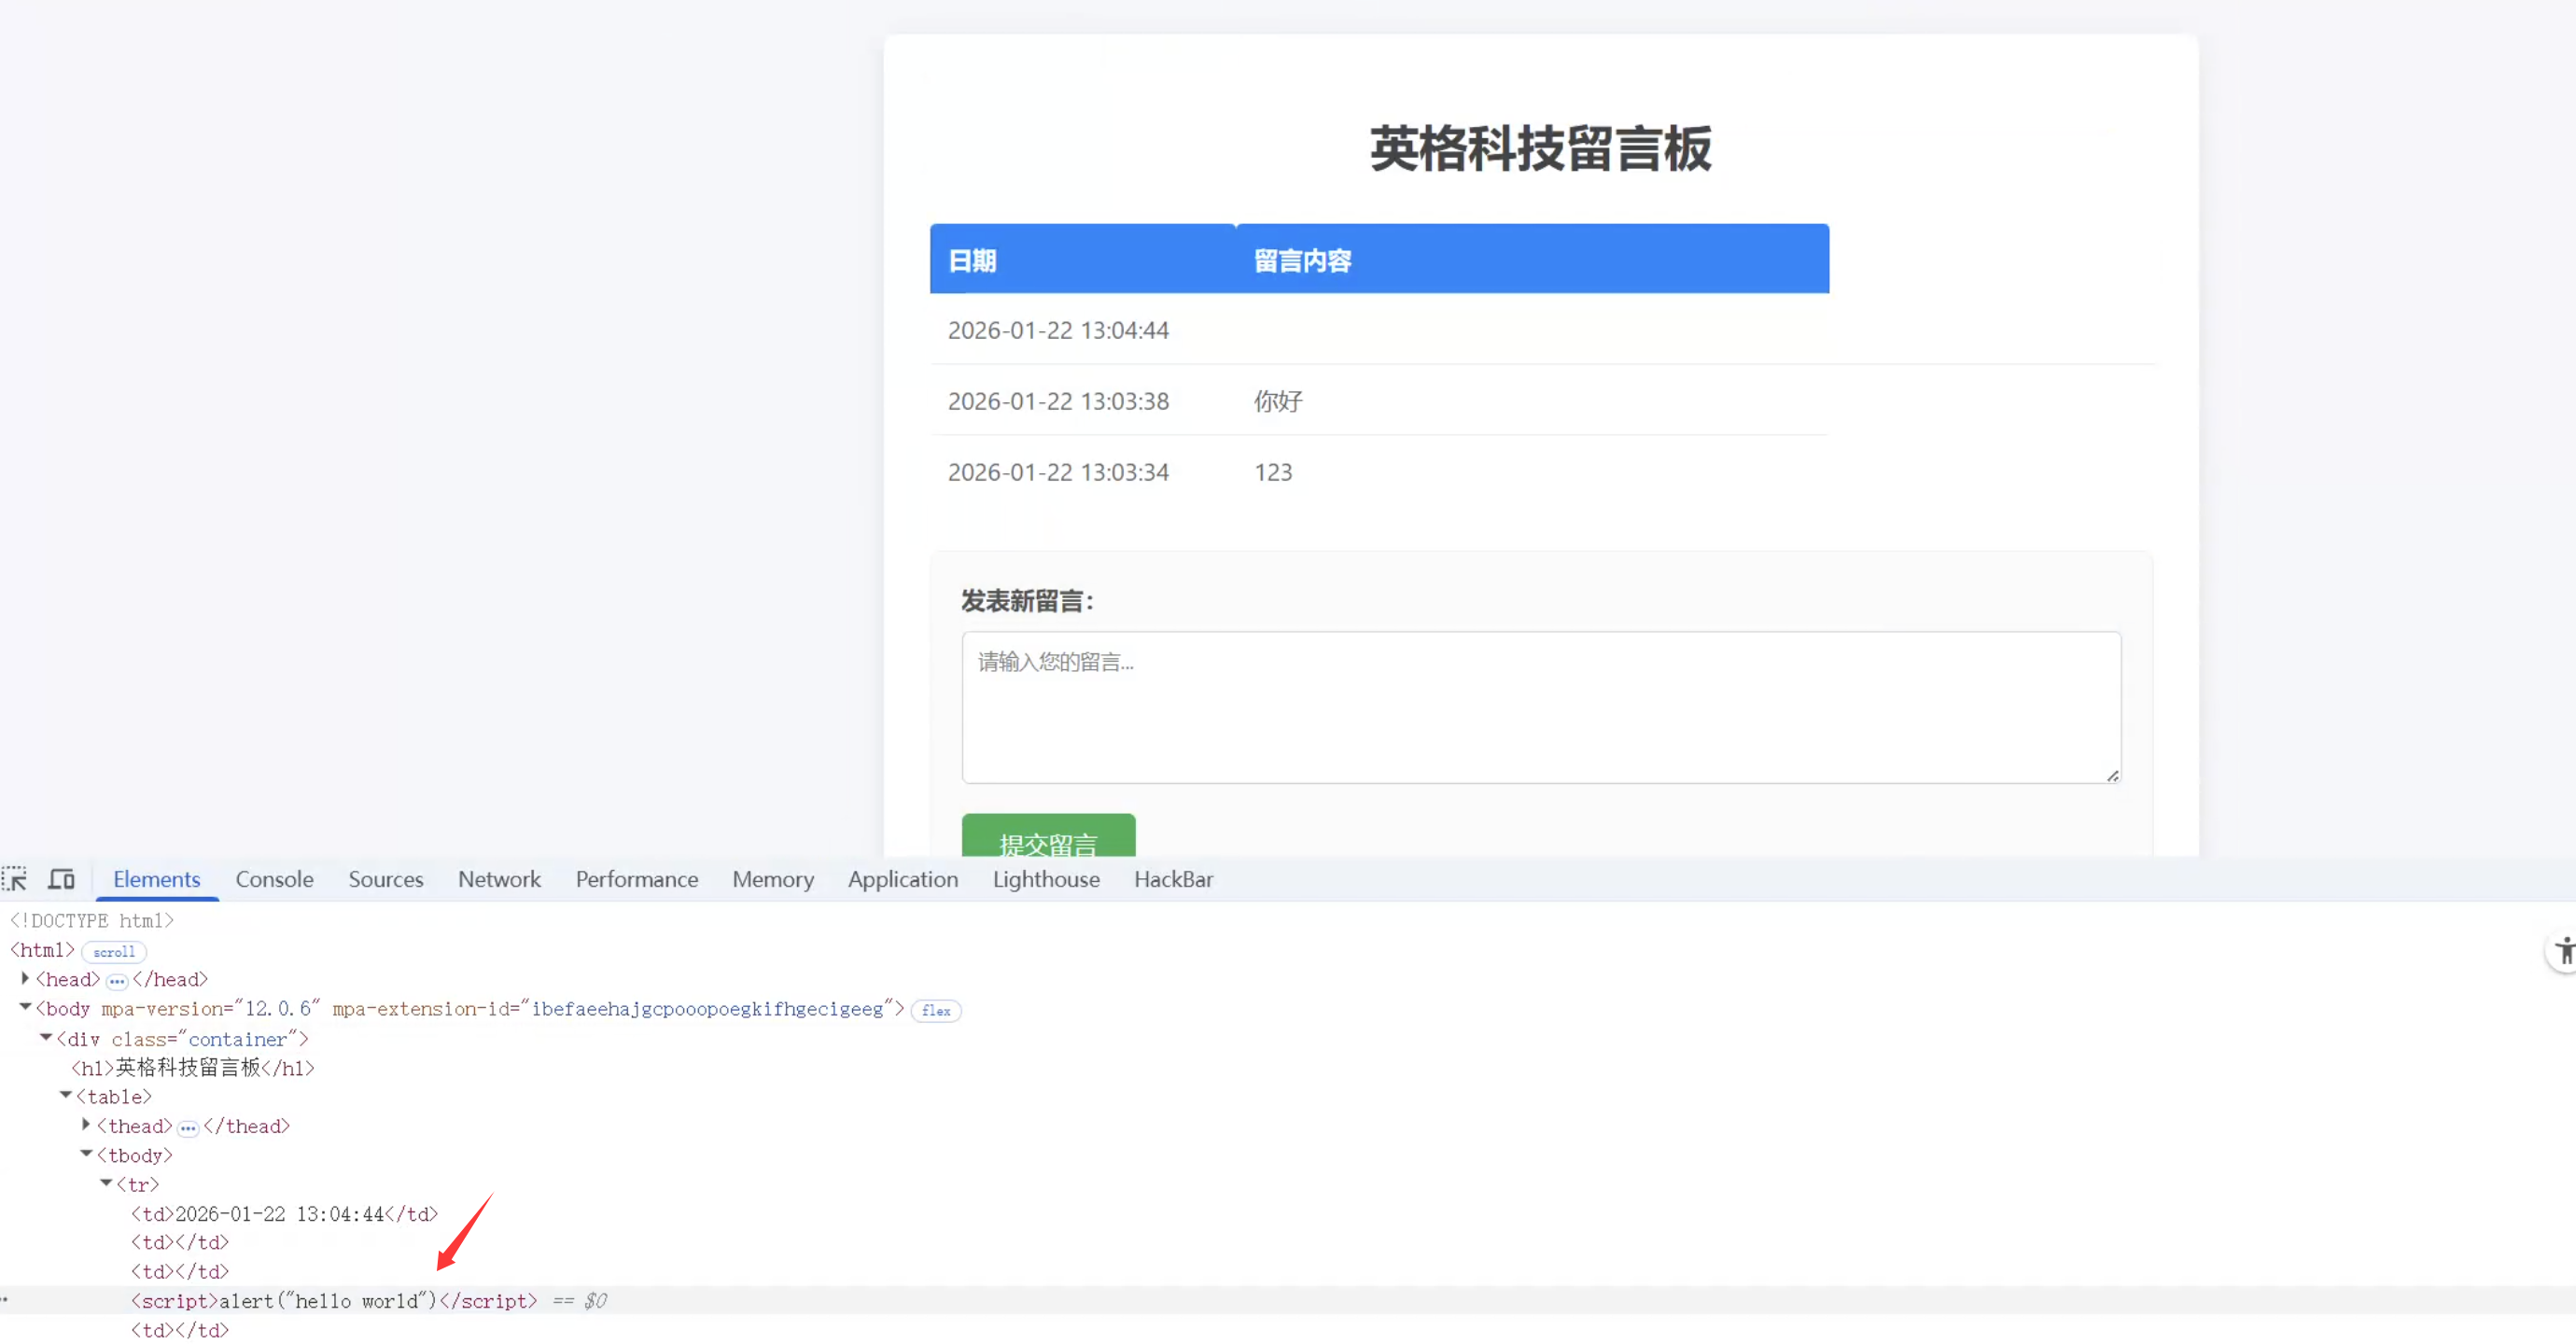Open the Performance tab
Viewport: 2576px width, 1344px height.
coord(637,879)
